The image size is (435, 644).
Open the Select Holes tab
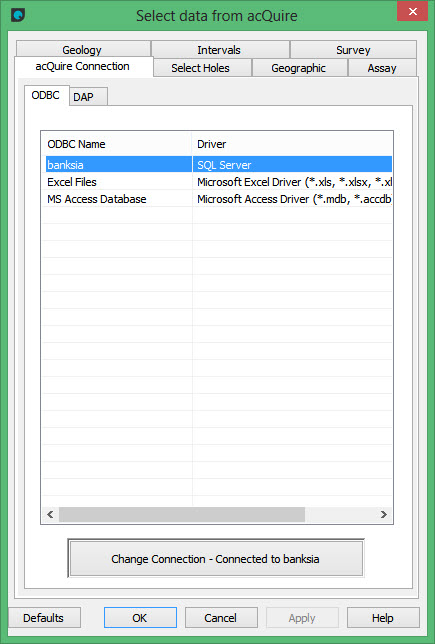pyautogui.click(x=202, y=68)
